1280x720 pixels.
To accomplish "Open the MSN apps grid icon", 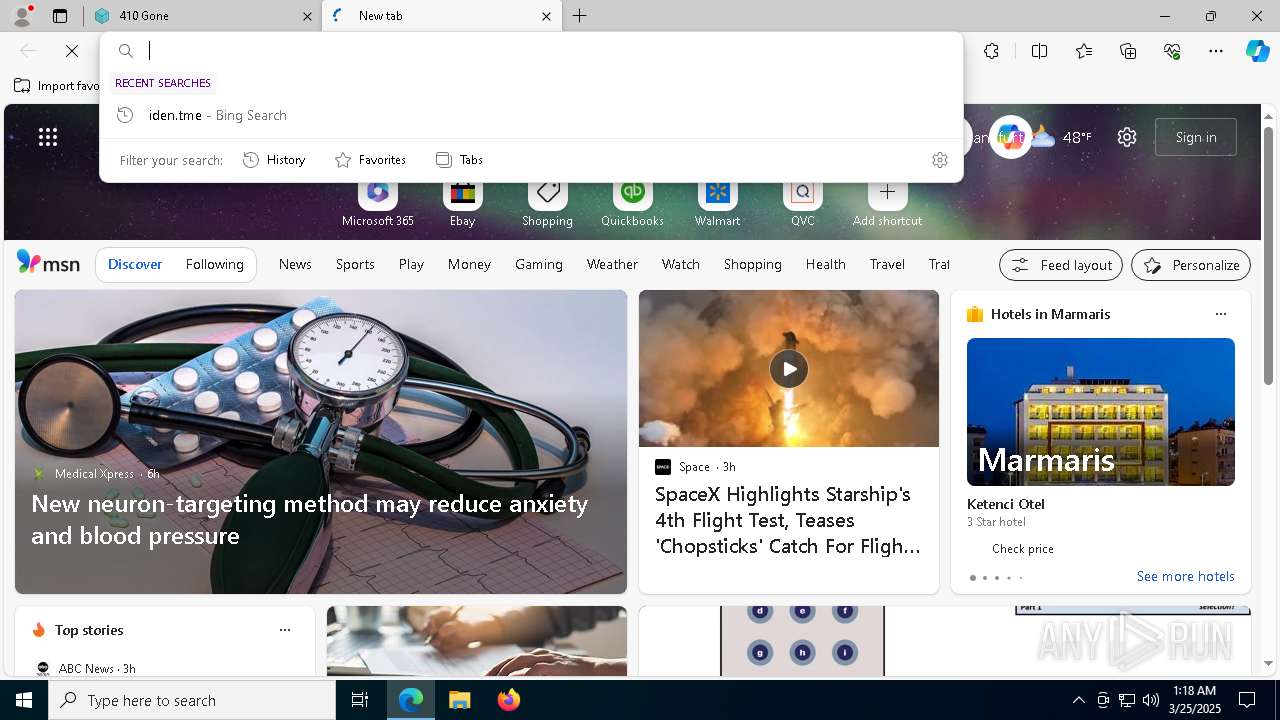I will (48, 137).
